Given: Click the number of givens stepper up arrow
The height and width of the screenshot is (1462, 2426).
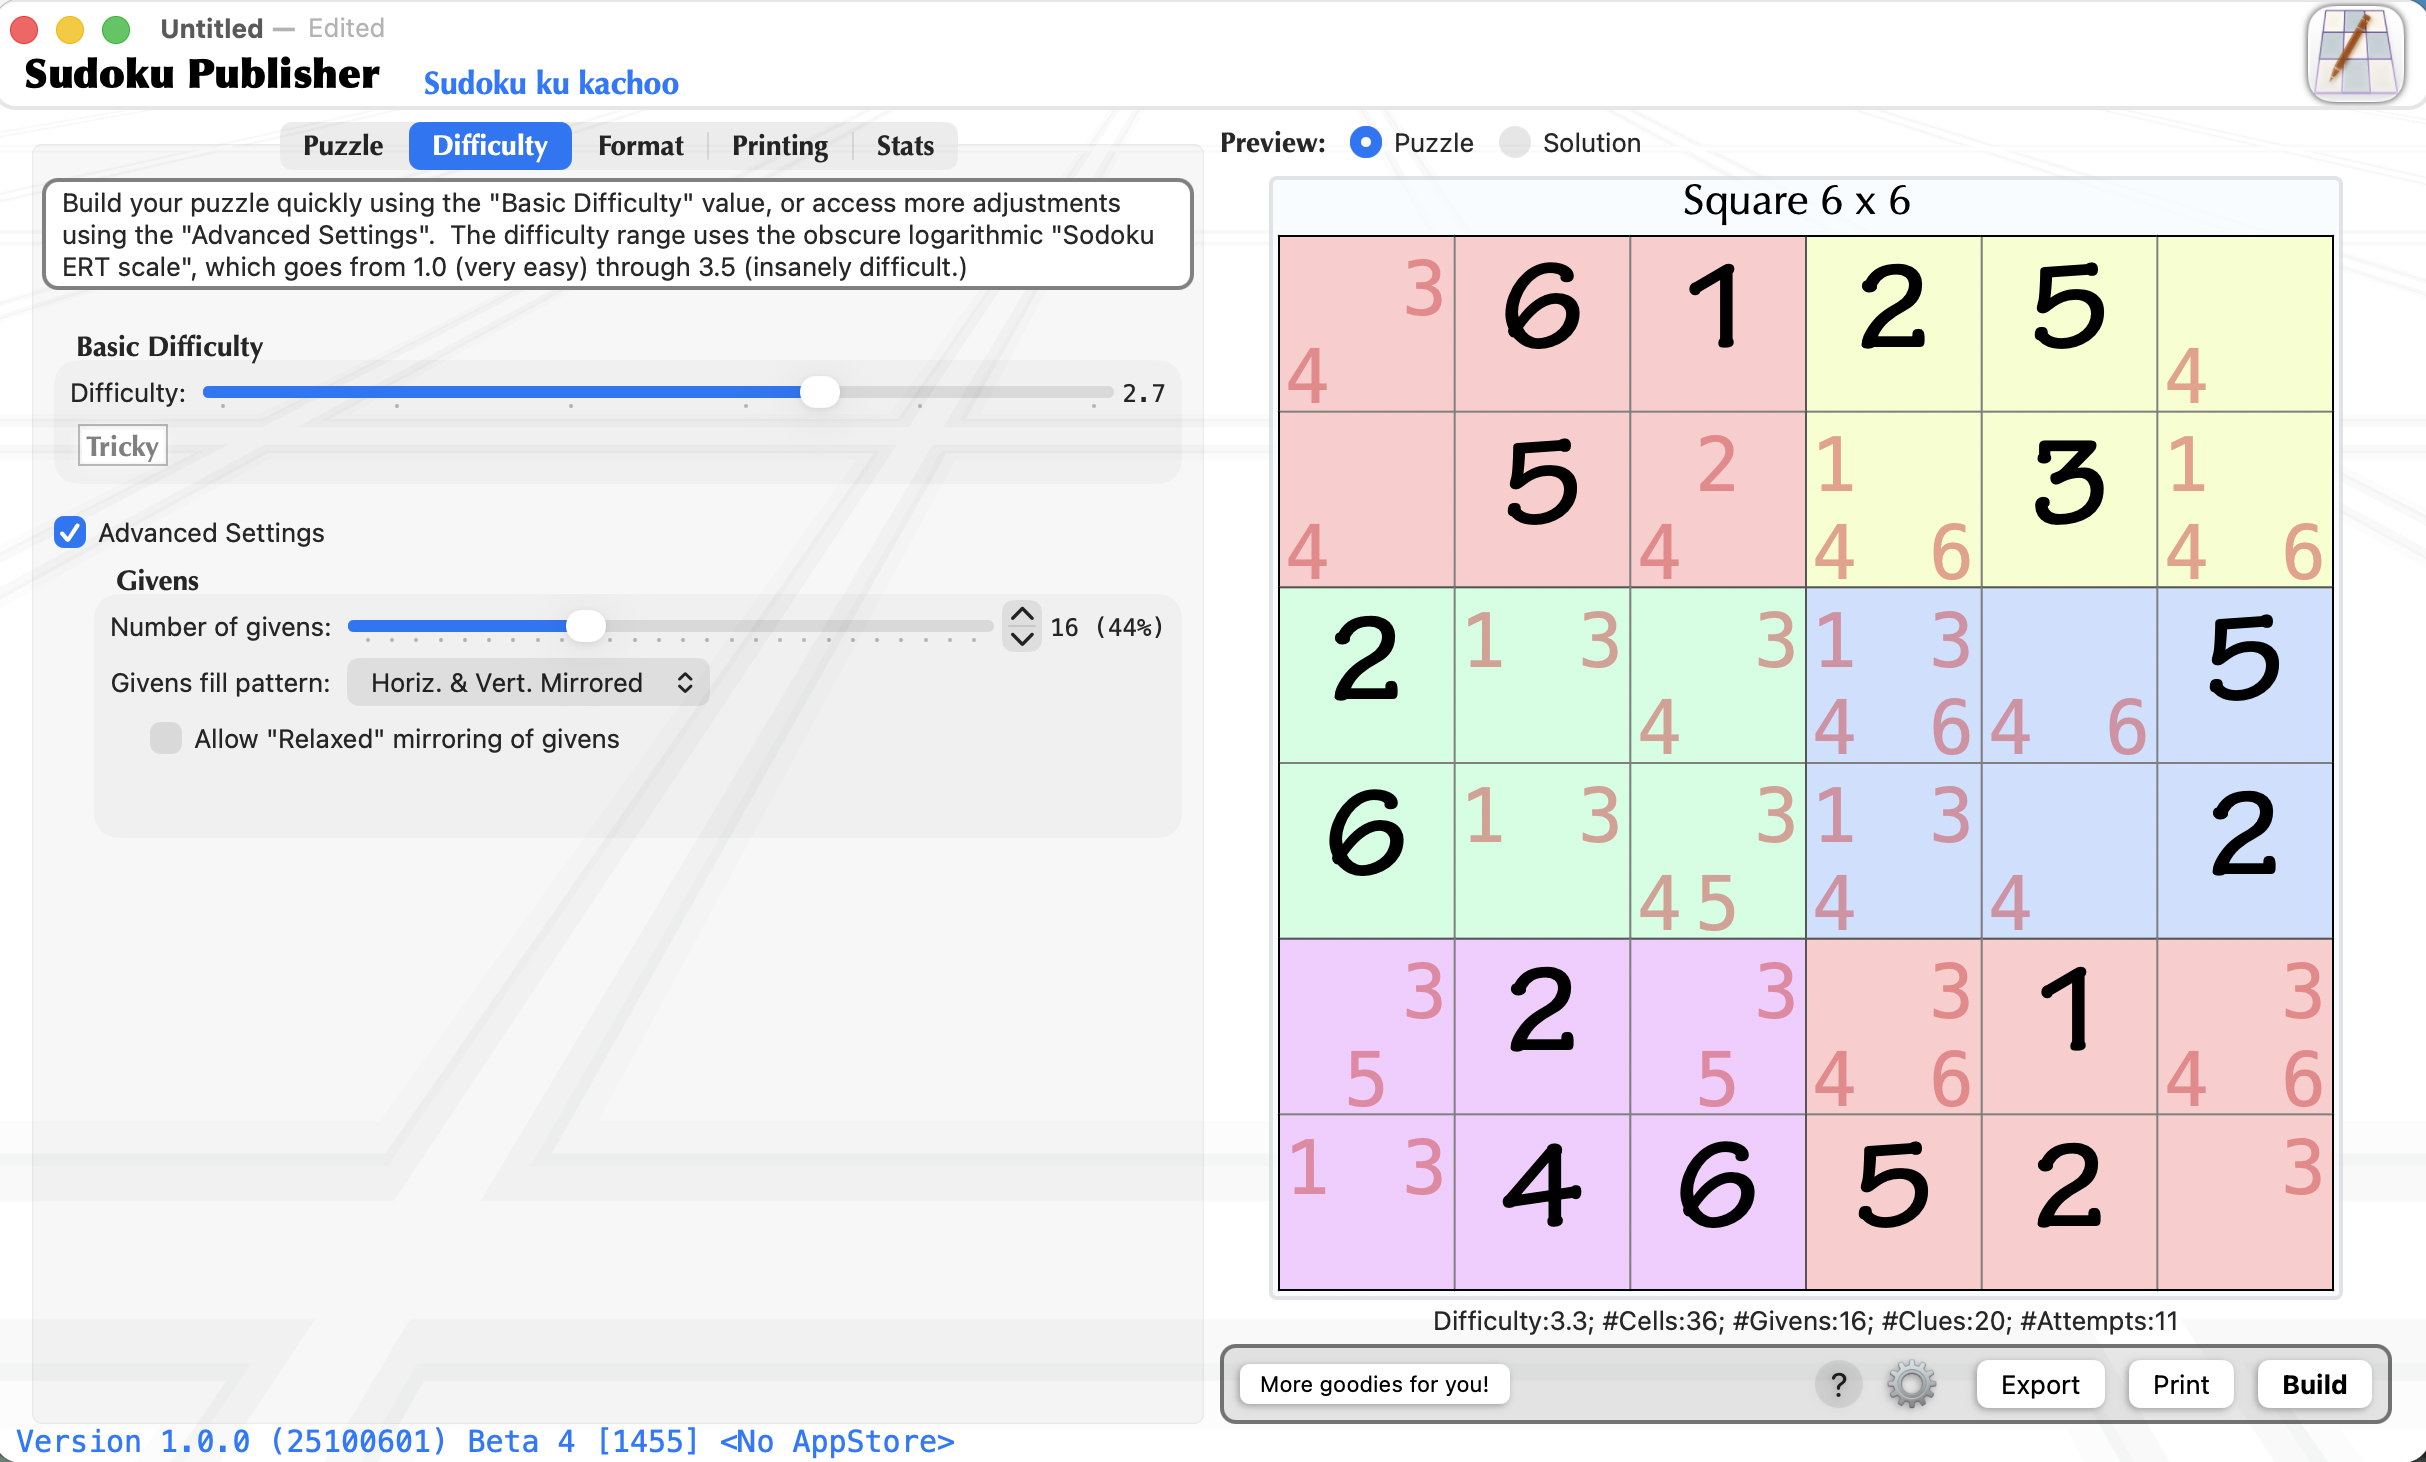Looking at the screenshot, I should (x=1022, y=614).
